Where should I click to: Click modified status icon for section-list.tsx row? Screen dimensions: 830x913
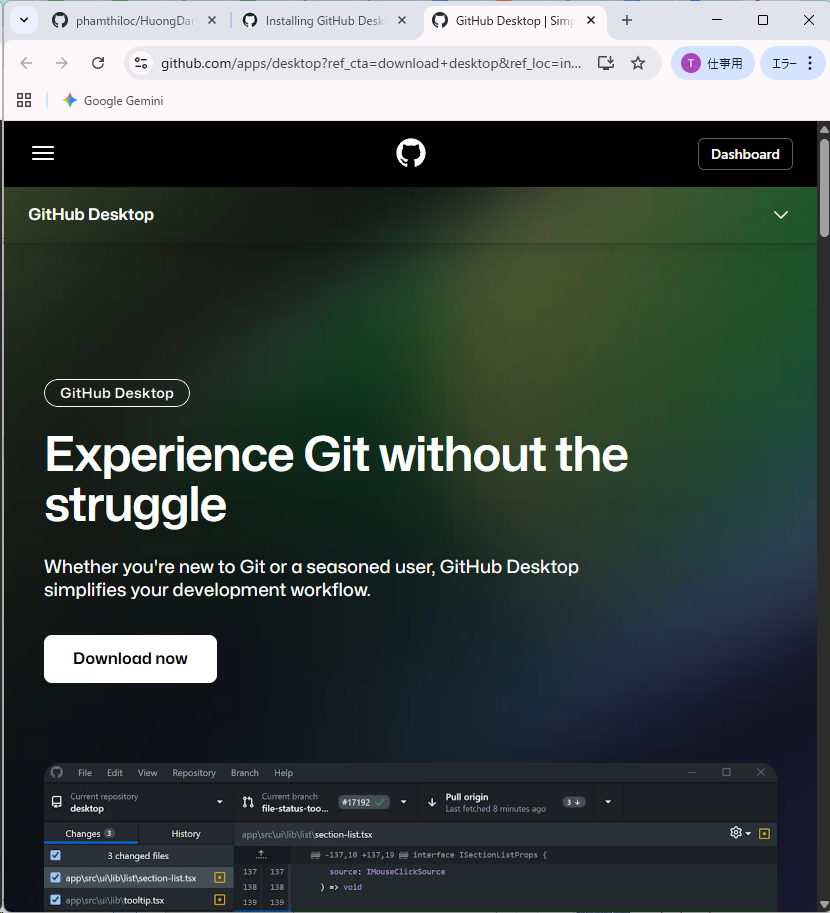coord(220,877)
